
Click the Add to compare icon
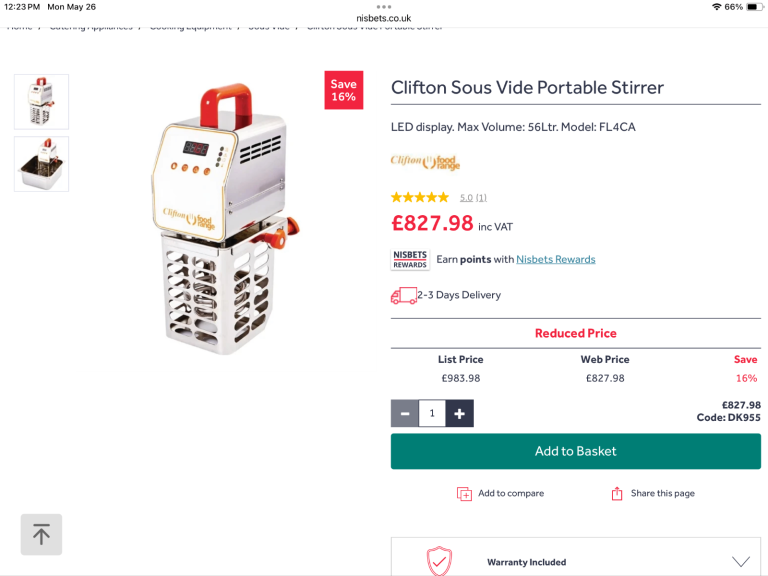[x=464, y=494]
